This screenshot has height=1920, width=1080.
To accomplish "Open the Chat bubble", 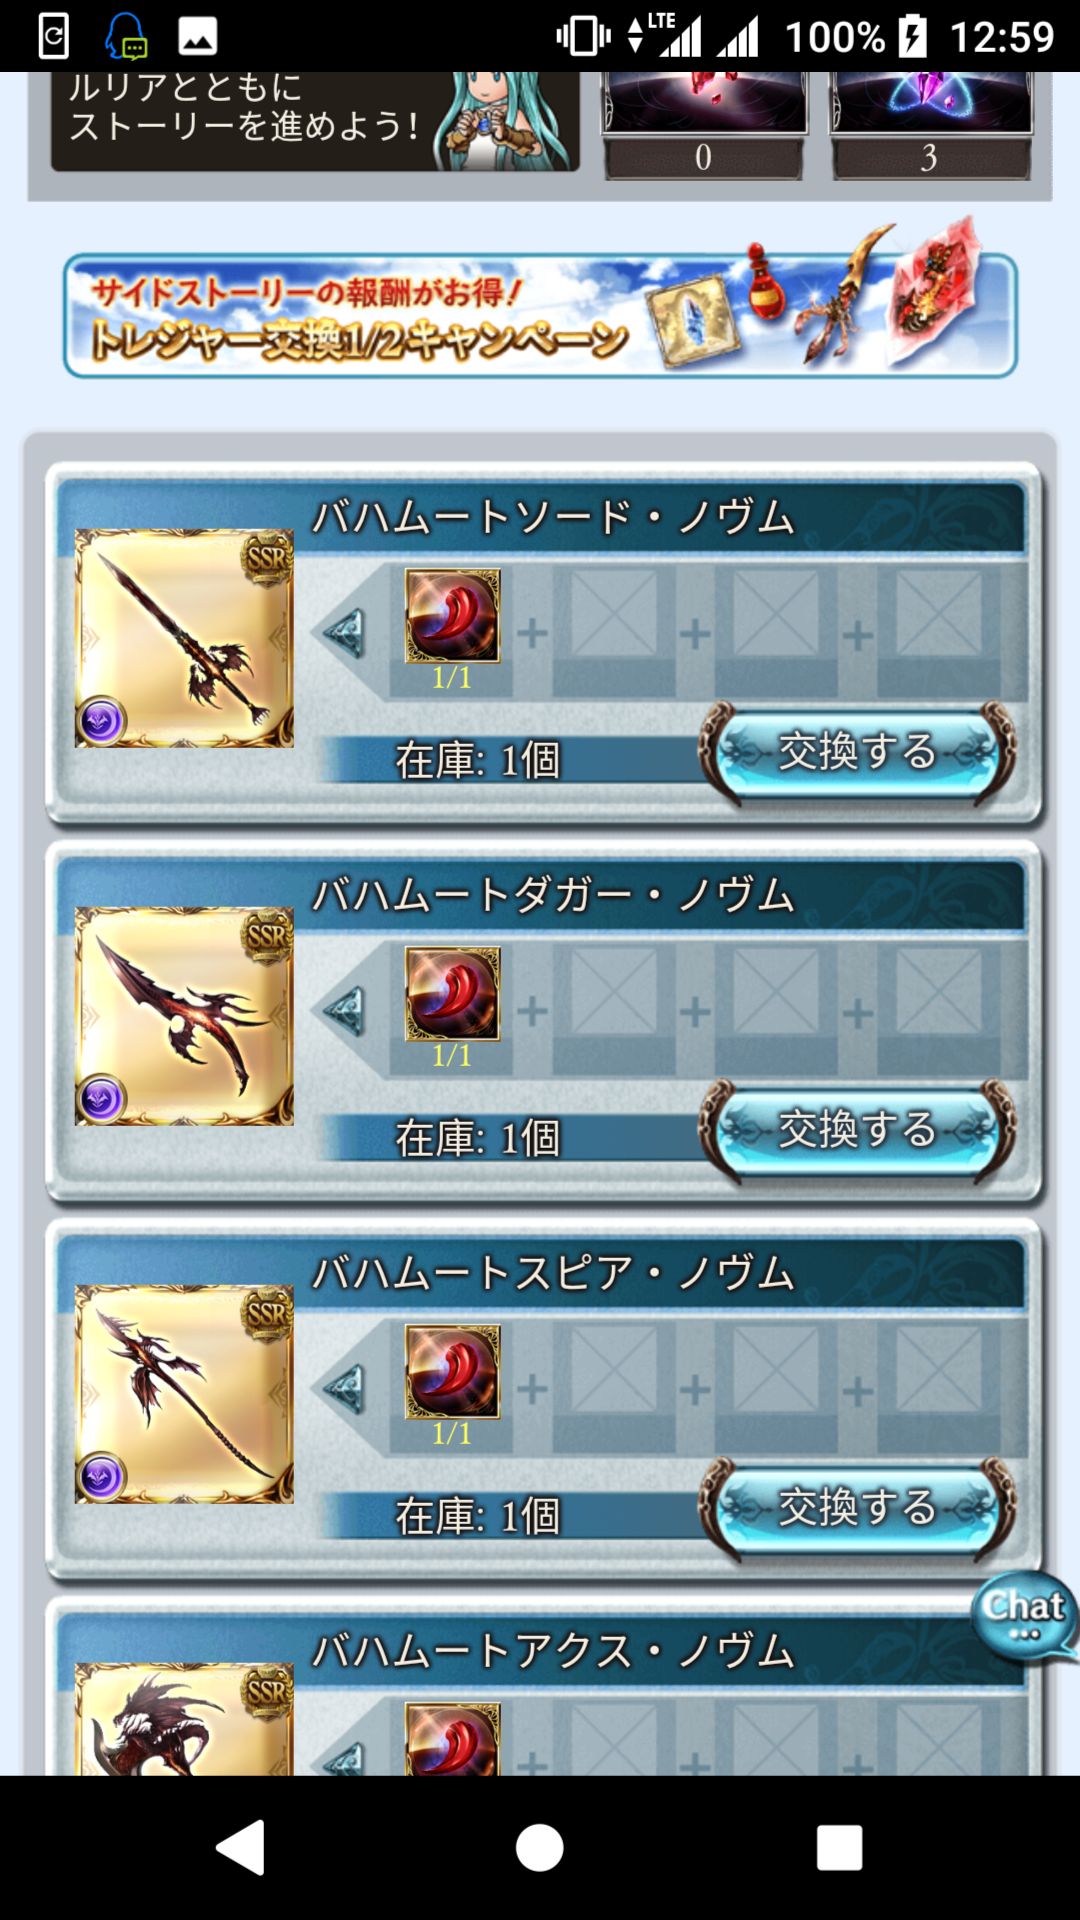I will [x=1025, y=1615].
